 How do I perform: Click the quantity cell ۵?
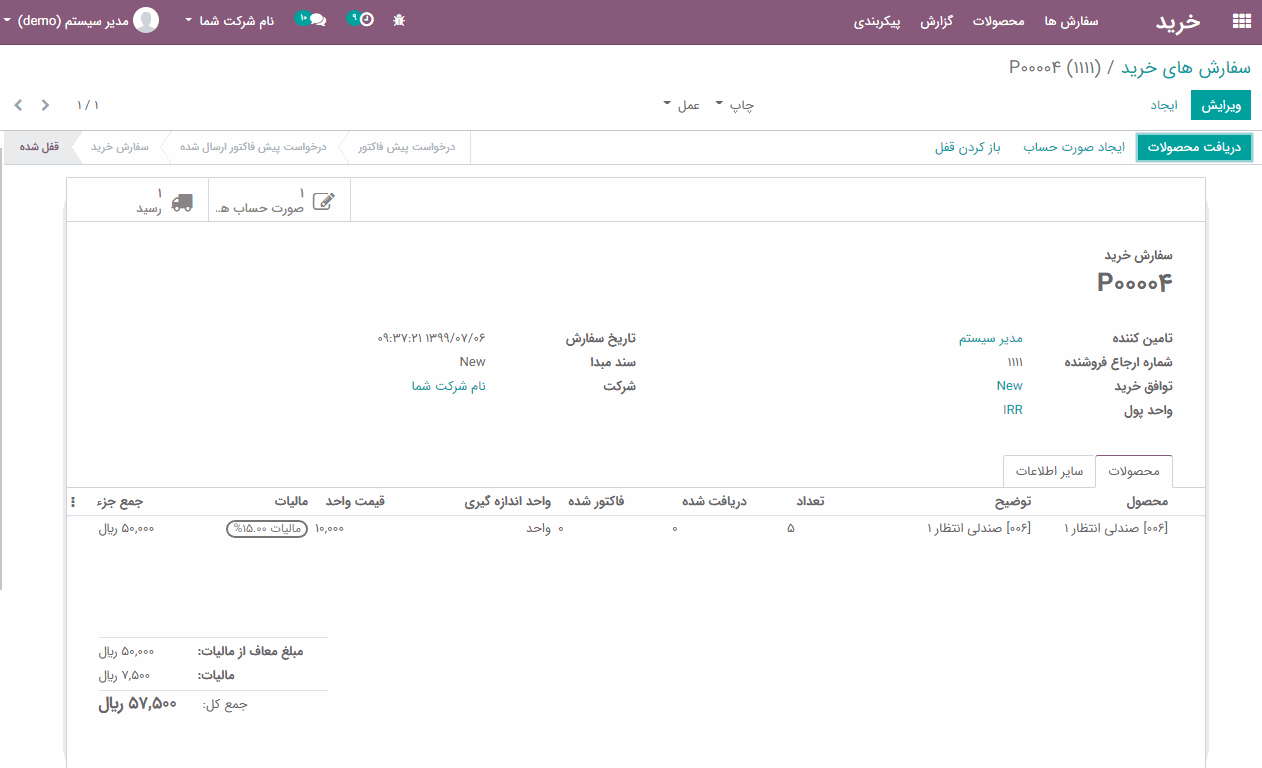pyautogui.click(x=790, y=528)
